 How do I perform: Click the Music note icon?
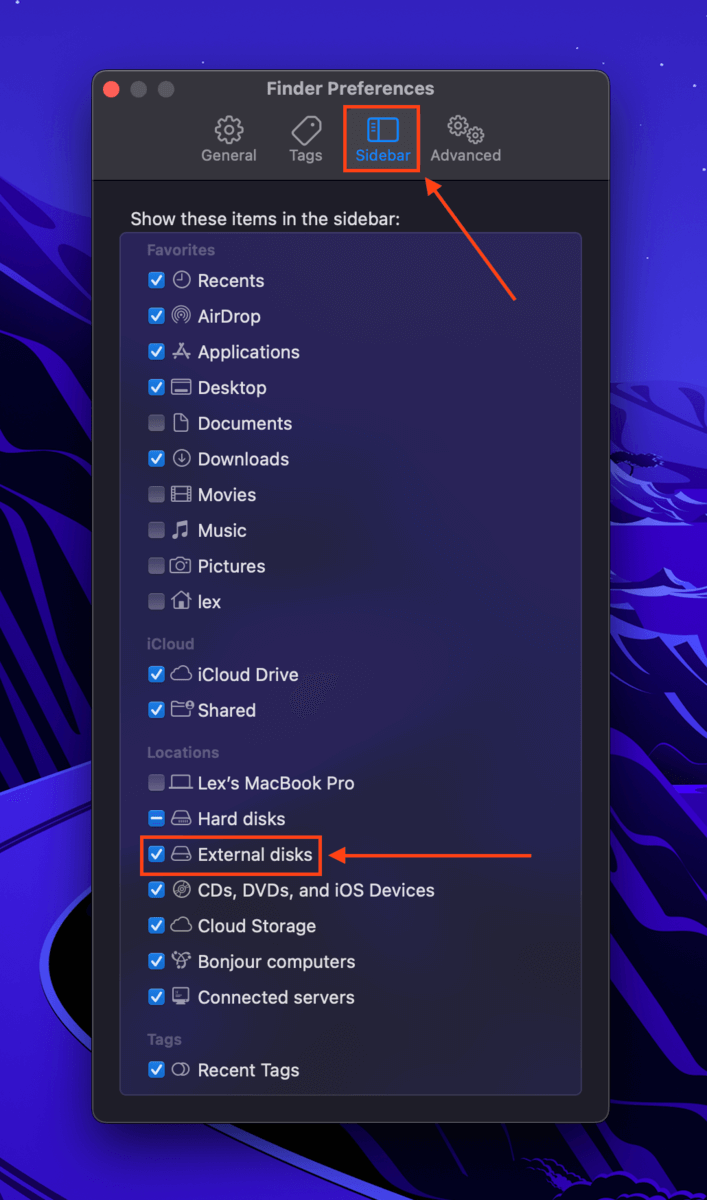click(x=181, y=530)
